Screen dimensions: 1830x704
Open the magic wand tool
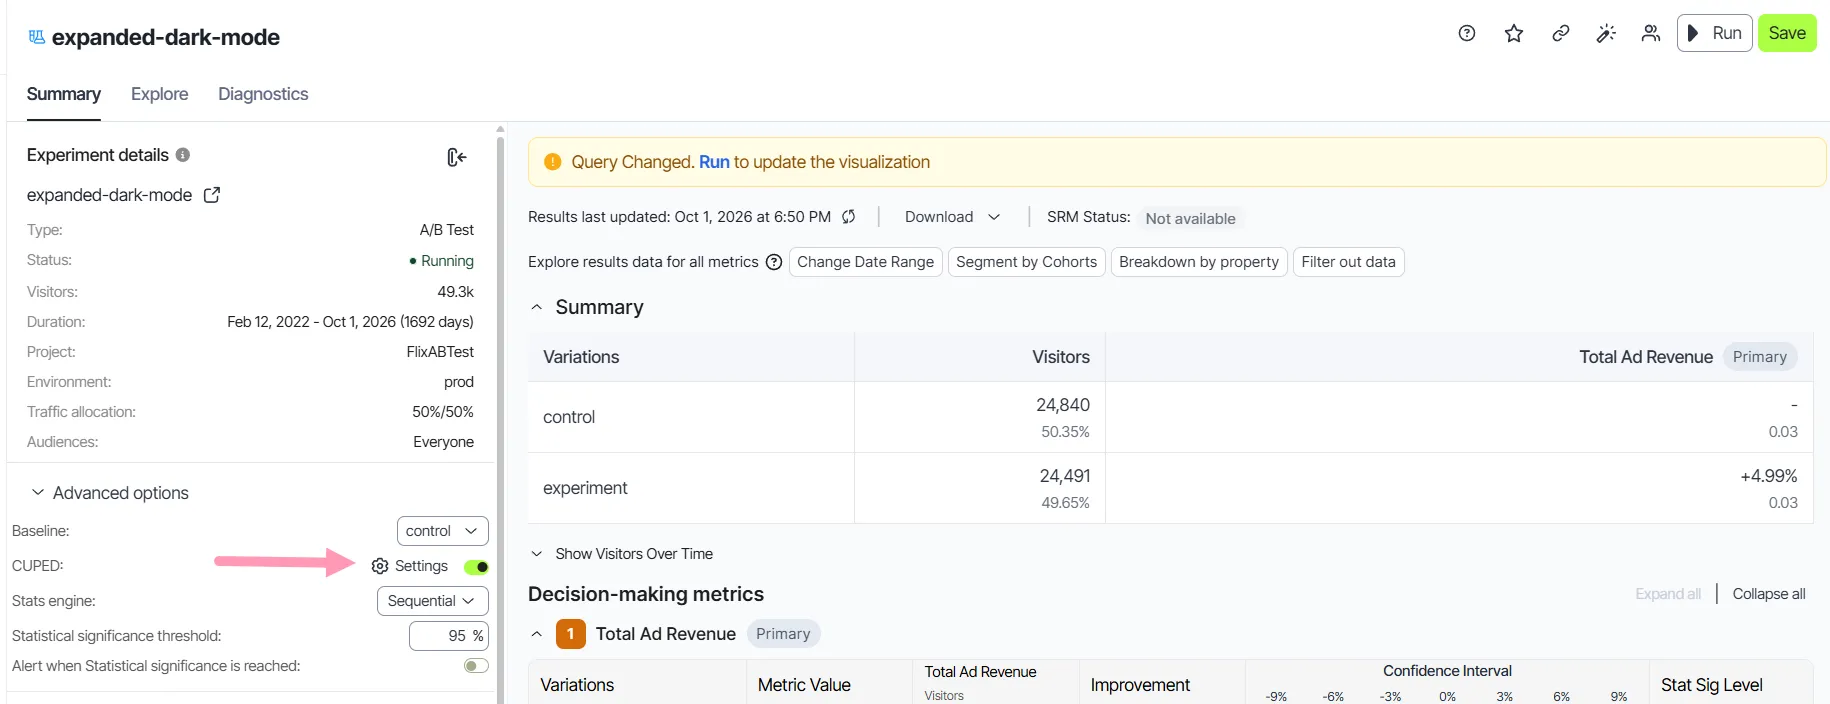click(1606, 33)
